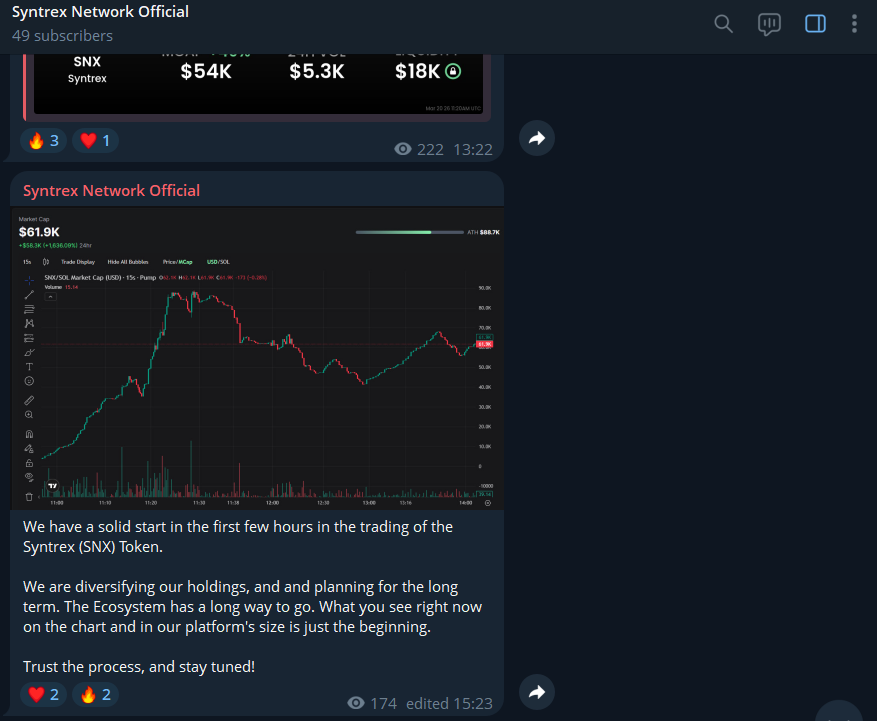Select the crosshair cursor tool
The height and width of the screenshot is (721, 877).
[x=28, y=281]
